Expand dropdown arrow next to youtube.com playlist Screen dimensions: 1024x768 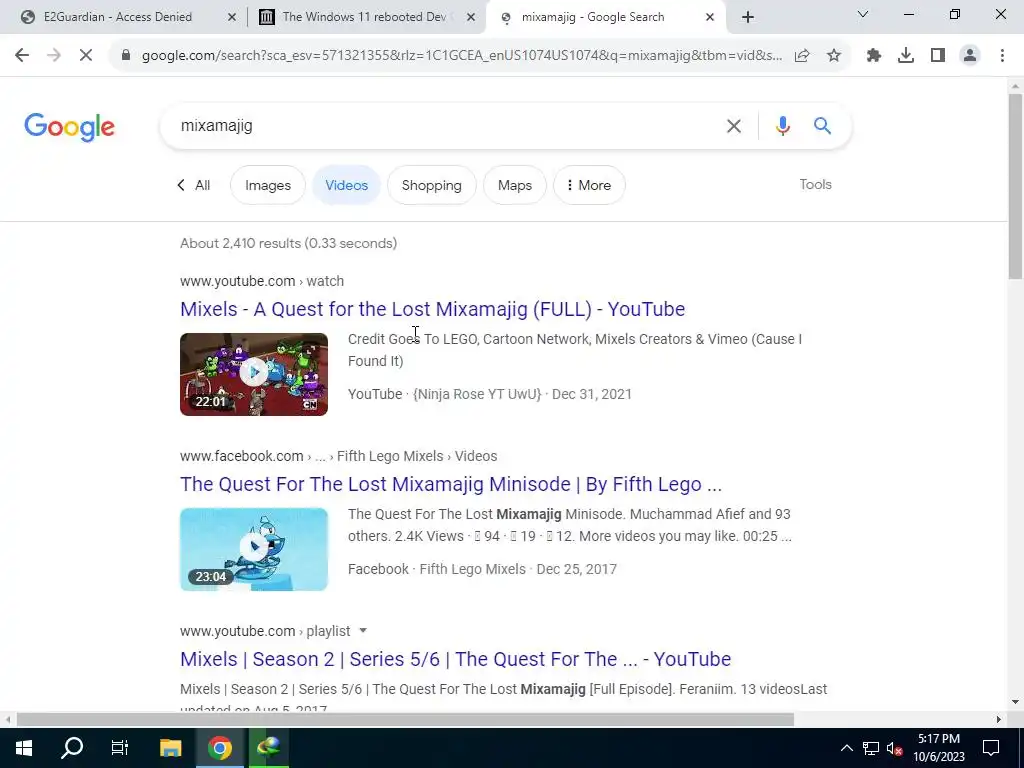tap(363, 631)
